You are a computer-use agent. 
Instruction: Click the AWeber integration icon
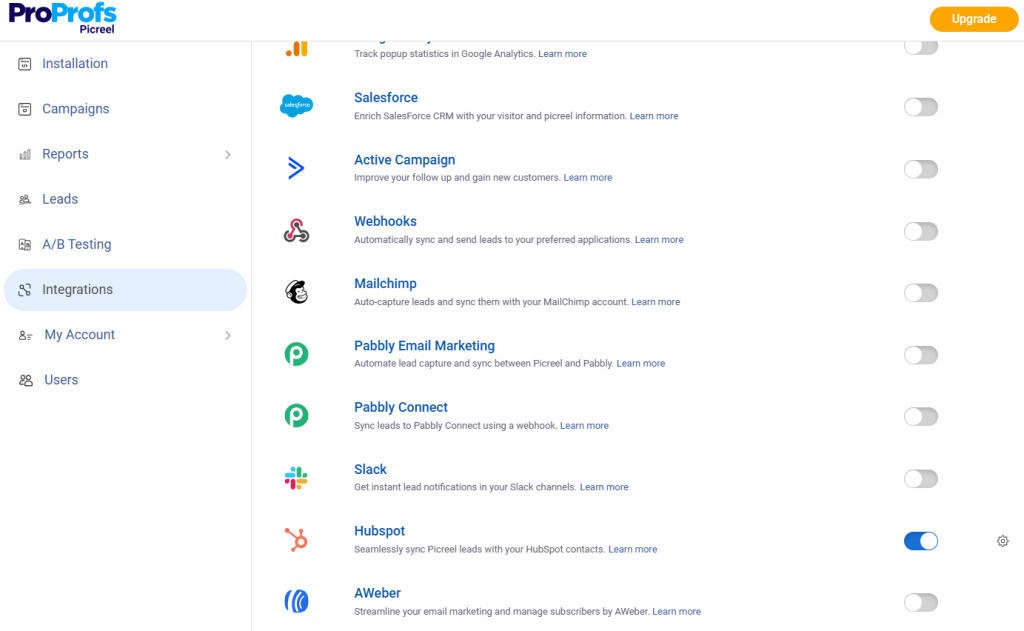(x=296, y=602)
